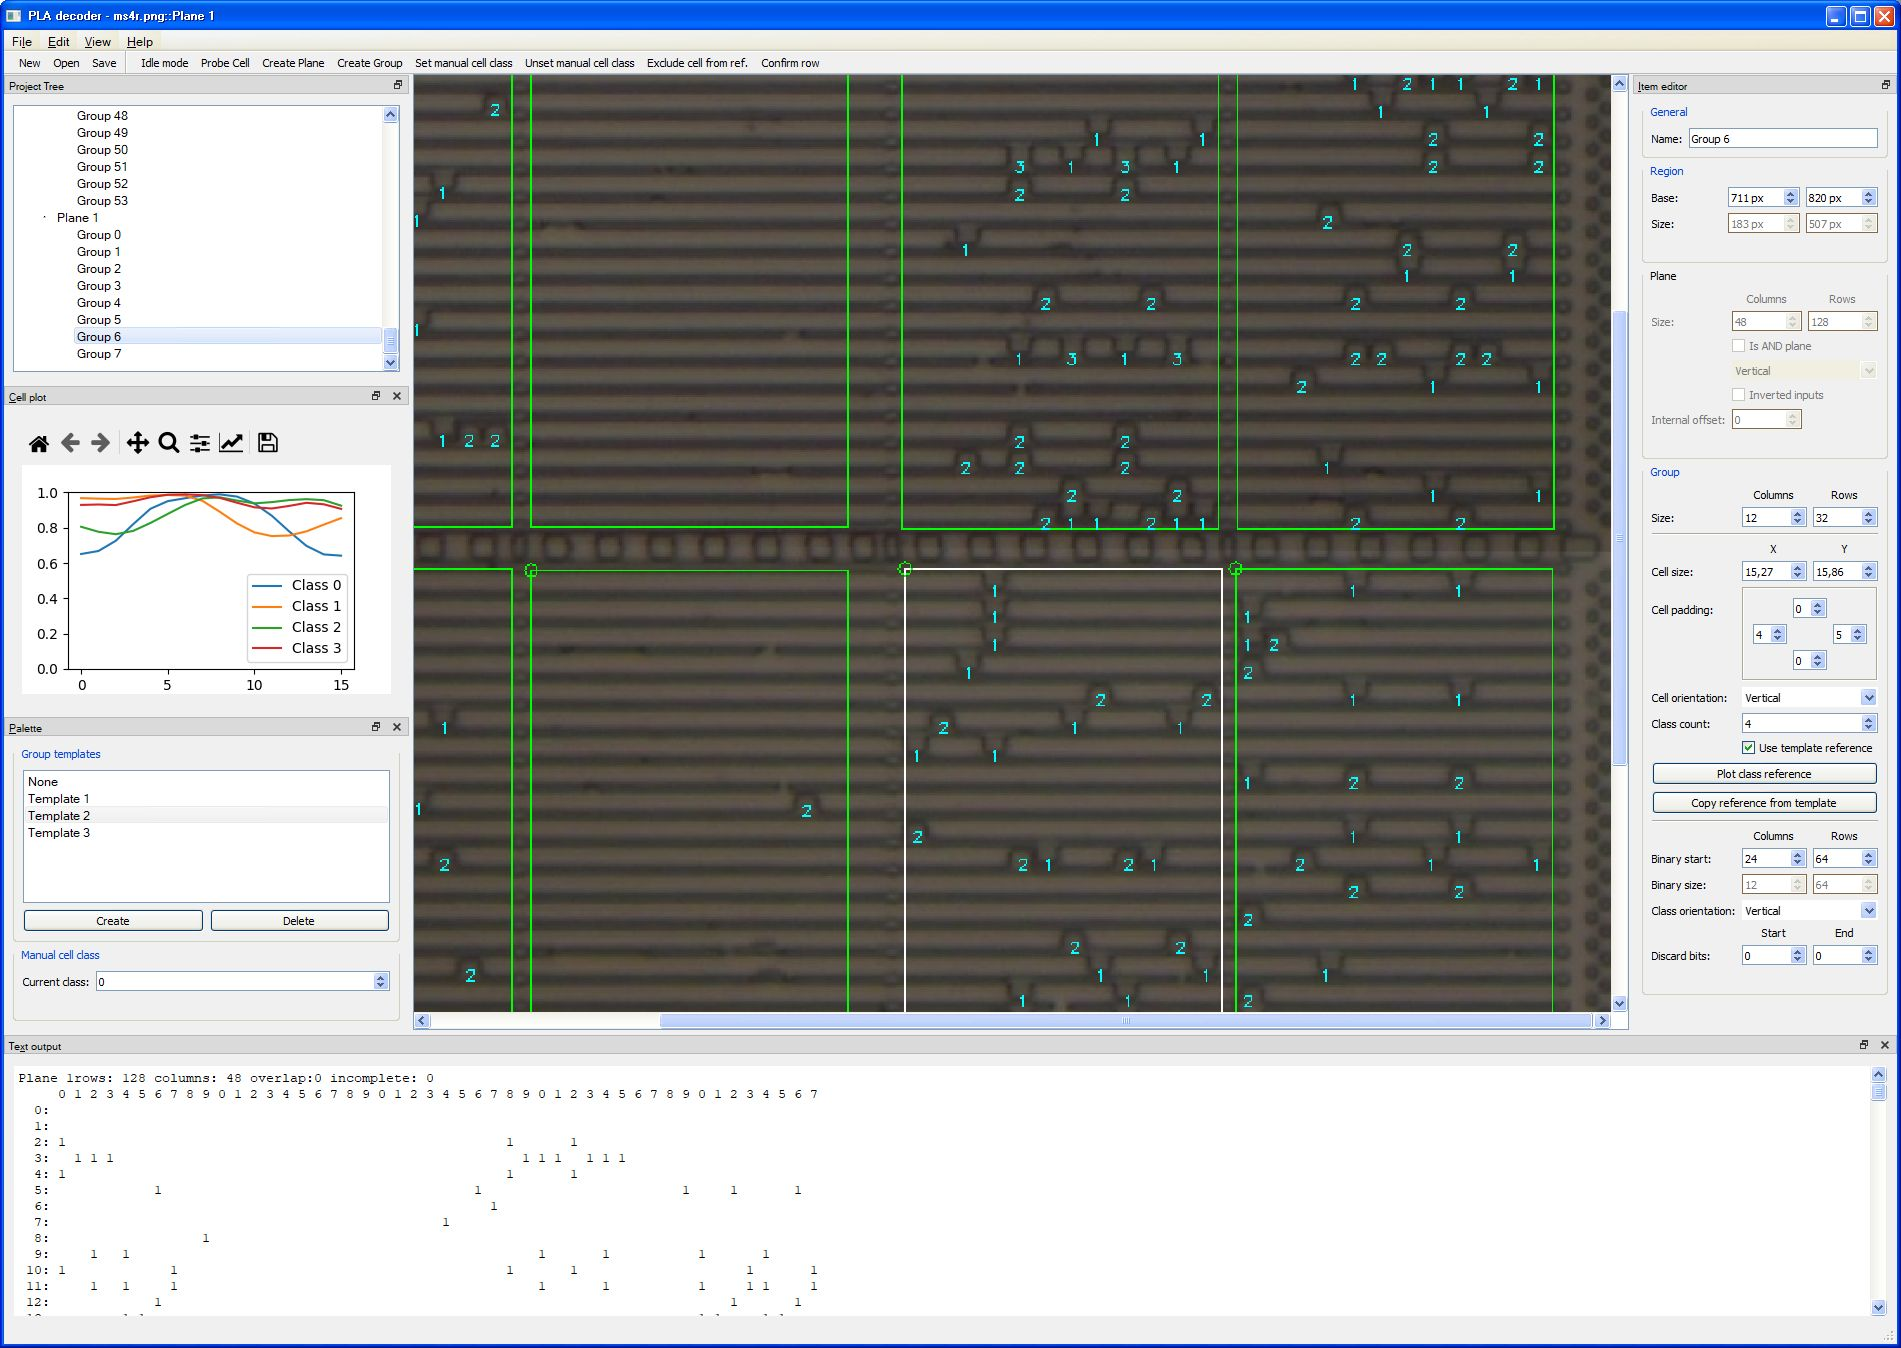Image resolution: width=1901 pixels, height=1348 pixels.
Task: Click the forward arrow in Cell plot toolbar
Action: click(x=100, y=443)
